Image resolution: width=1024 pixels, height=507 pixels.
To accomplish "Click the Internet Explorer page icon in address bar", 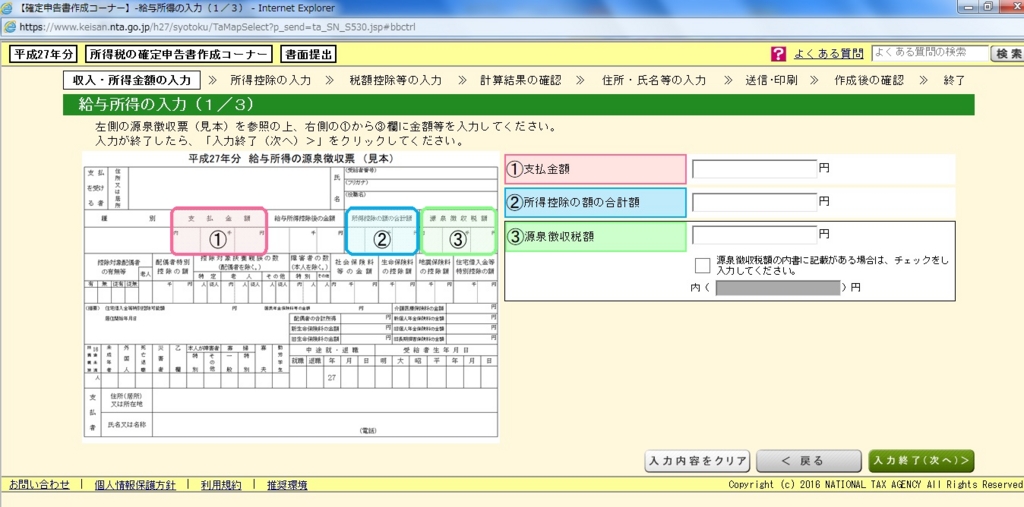I will (x=10, y=27).
